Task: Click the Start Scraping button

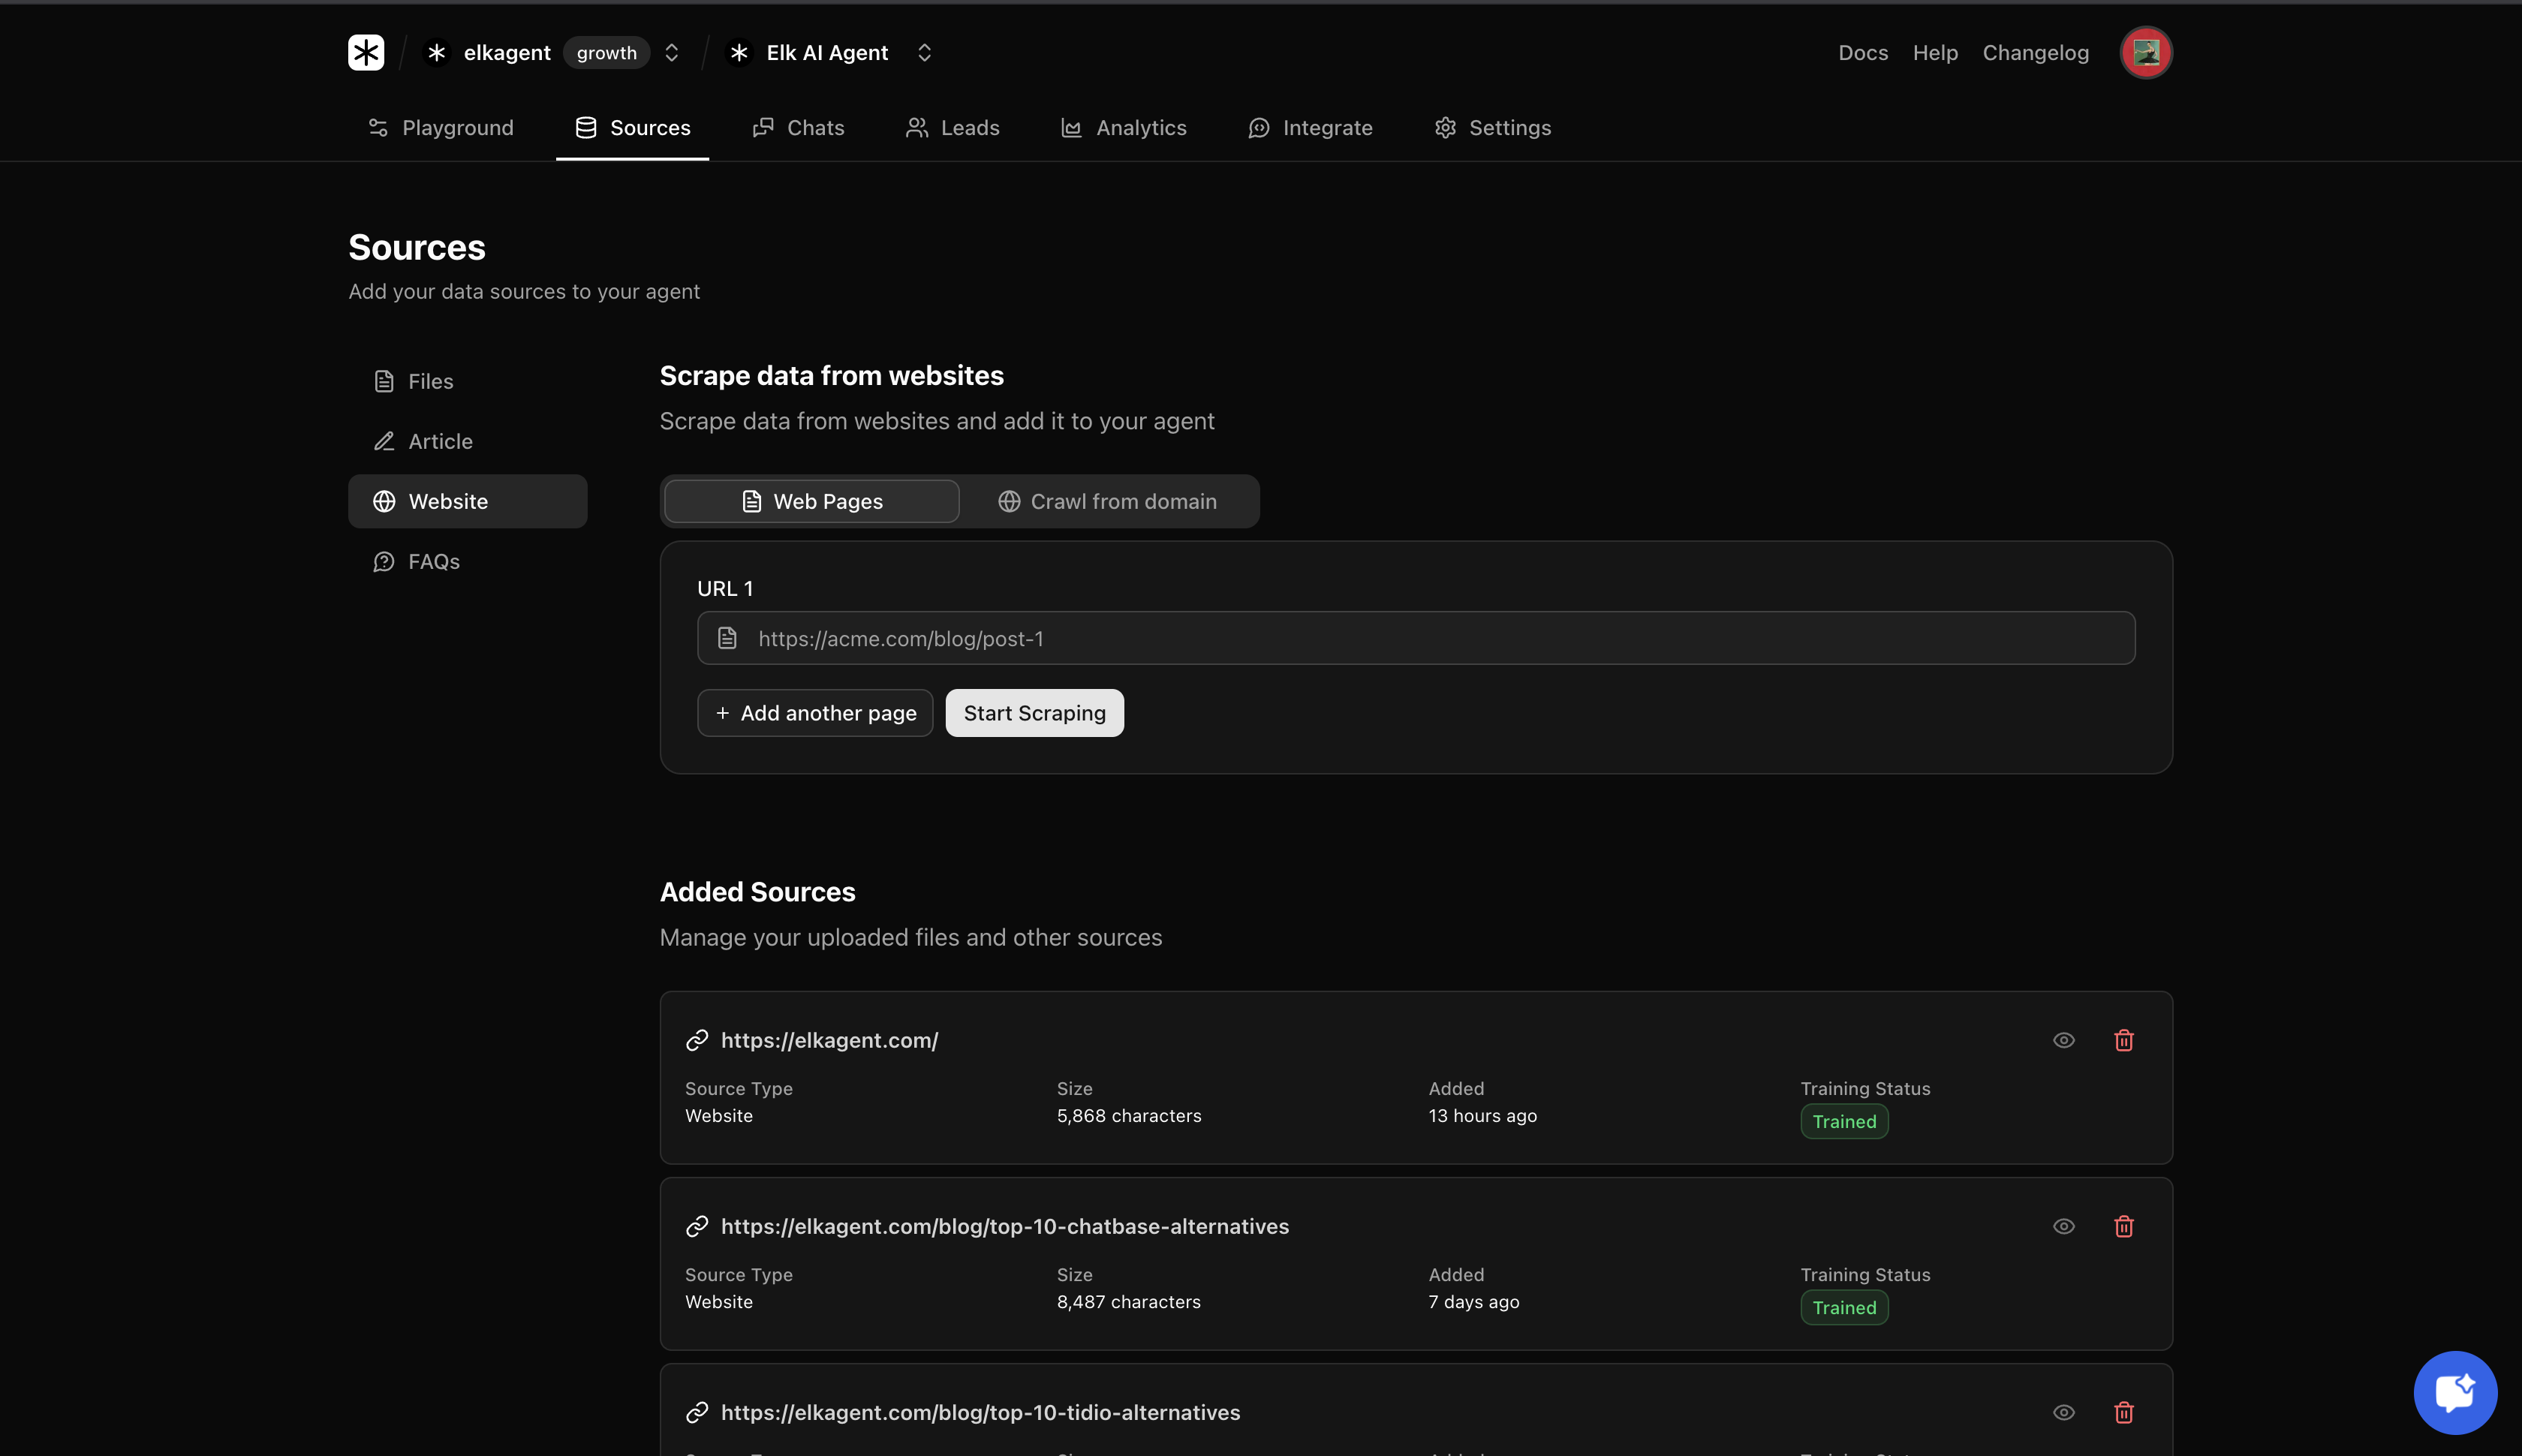Action: point(1034,713)
